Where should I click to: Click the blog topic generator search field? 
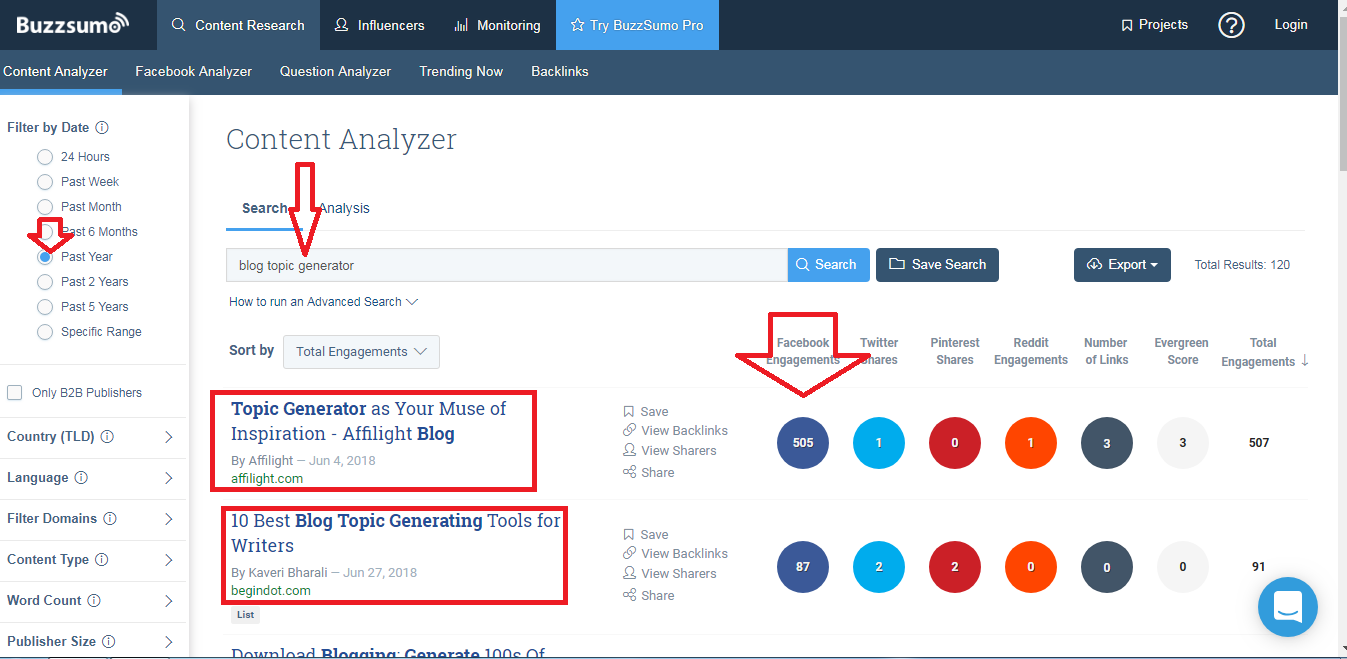507,265
